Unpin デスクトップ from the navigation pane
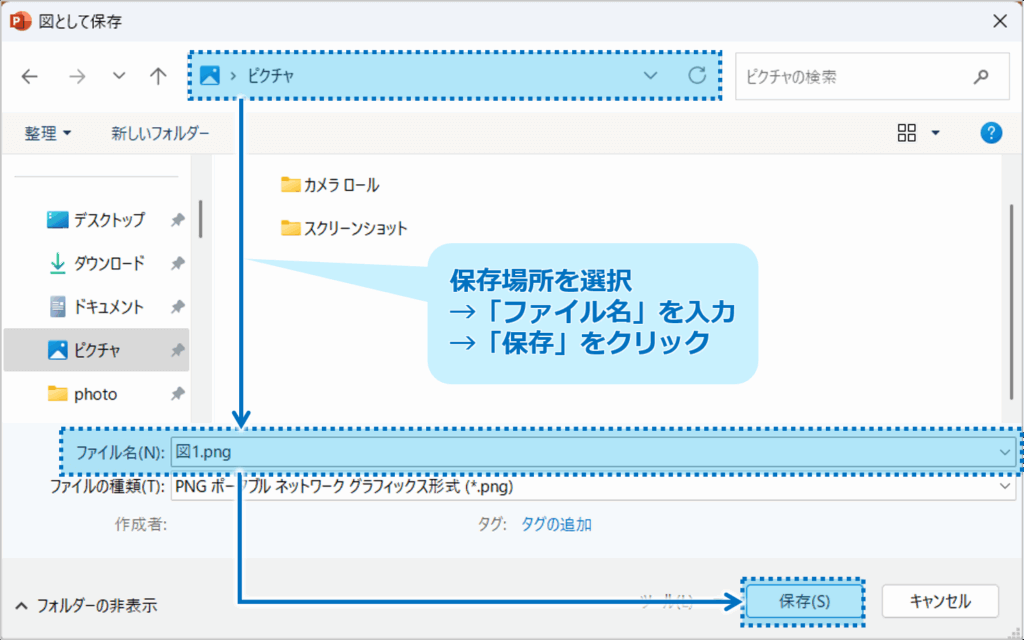1024x640 pixels. point(178,219)
